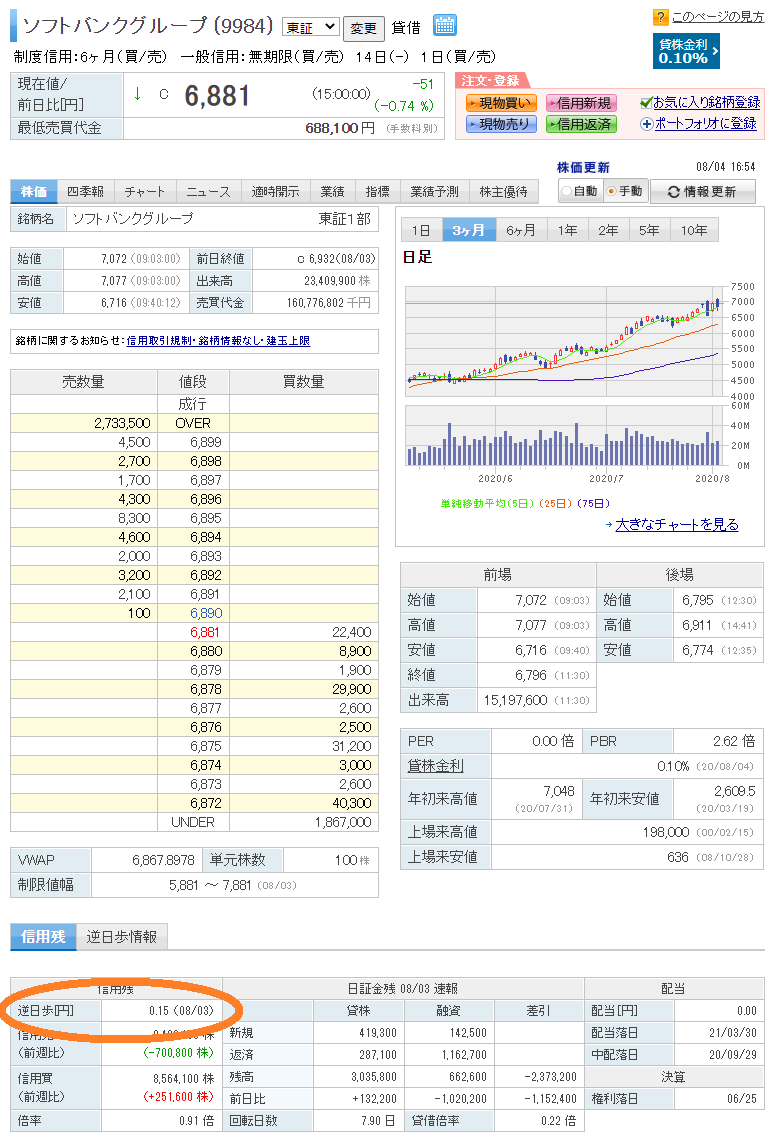Click the 23,409,900 株 volume value
This screenshot has width=773, height=1143.
[x=337, y=281]
